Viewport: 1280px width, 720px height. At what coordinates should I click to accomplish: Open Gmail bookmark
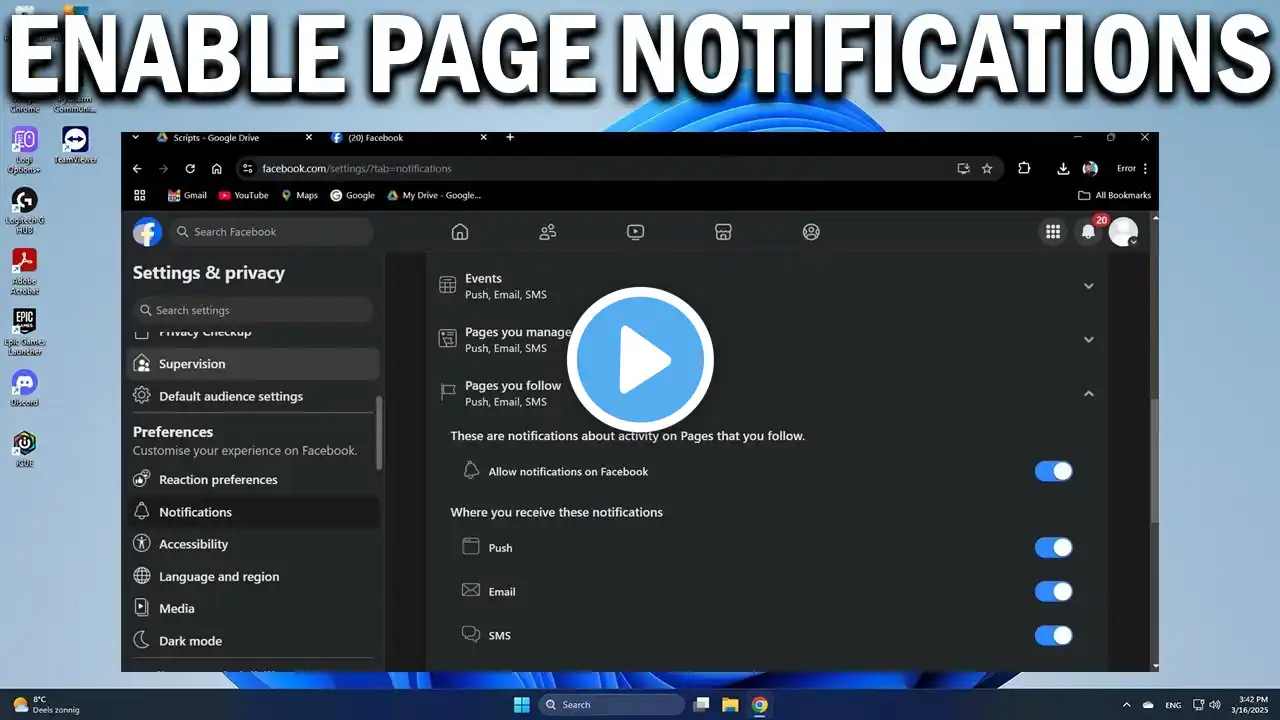pyautogui.click(x=187, y=195)
